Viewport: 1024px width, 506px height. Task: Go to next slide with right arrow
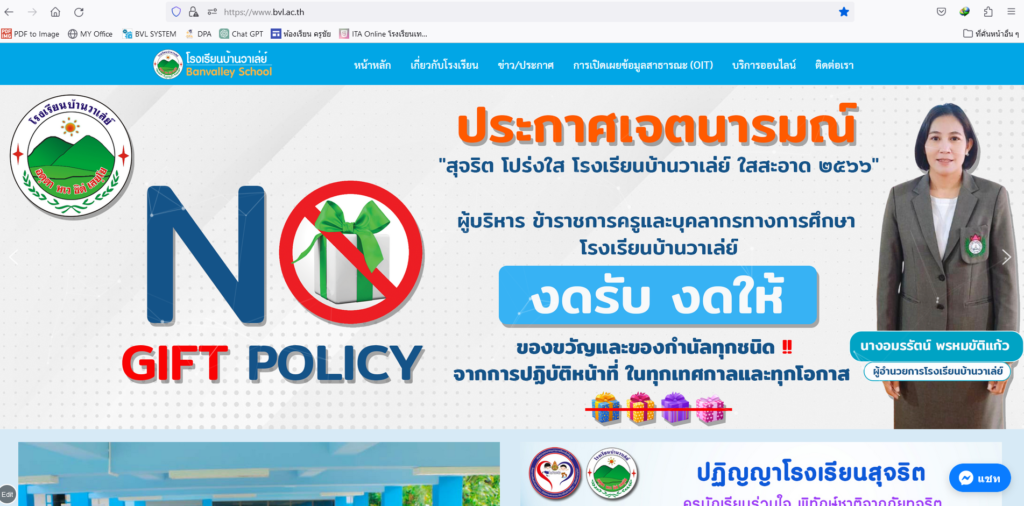tap(1006, 257)
